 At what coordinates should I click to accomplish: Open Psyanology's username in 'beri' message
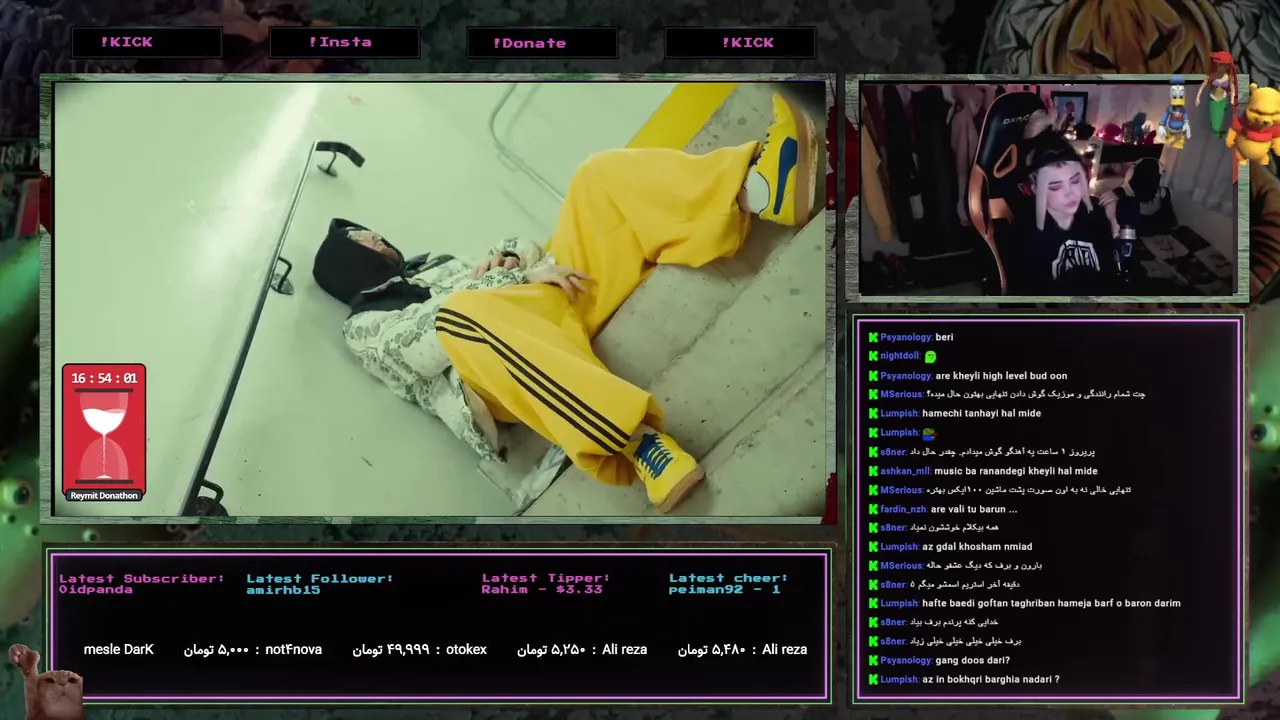[906, 337]
